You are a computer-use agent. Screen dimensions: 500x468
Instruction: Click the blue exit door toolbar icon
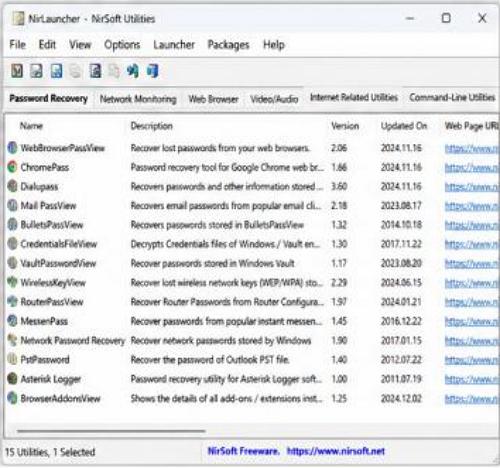tap(153, 71)
